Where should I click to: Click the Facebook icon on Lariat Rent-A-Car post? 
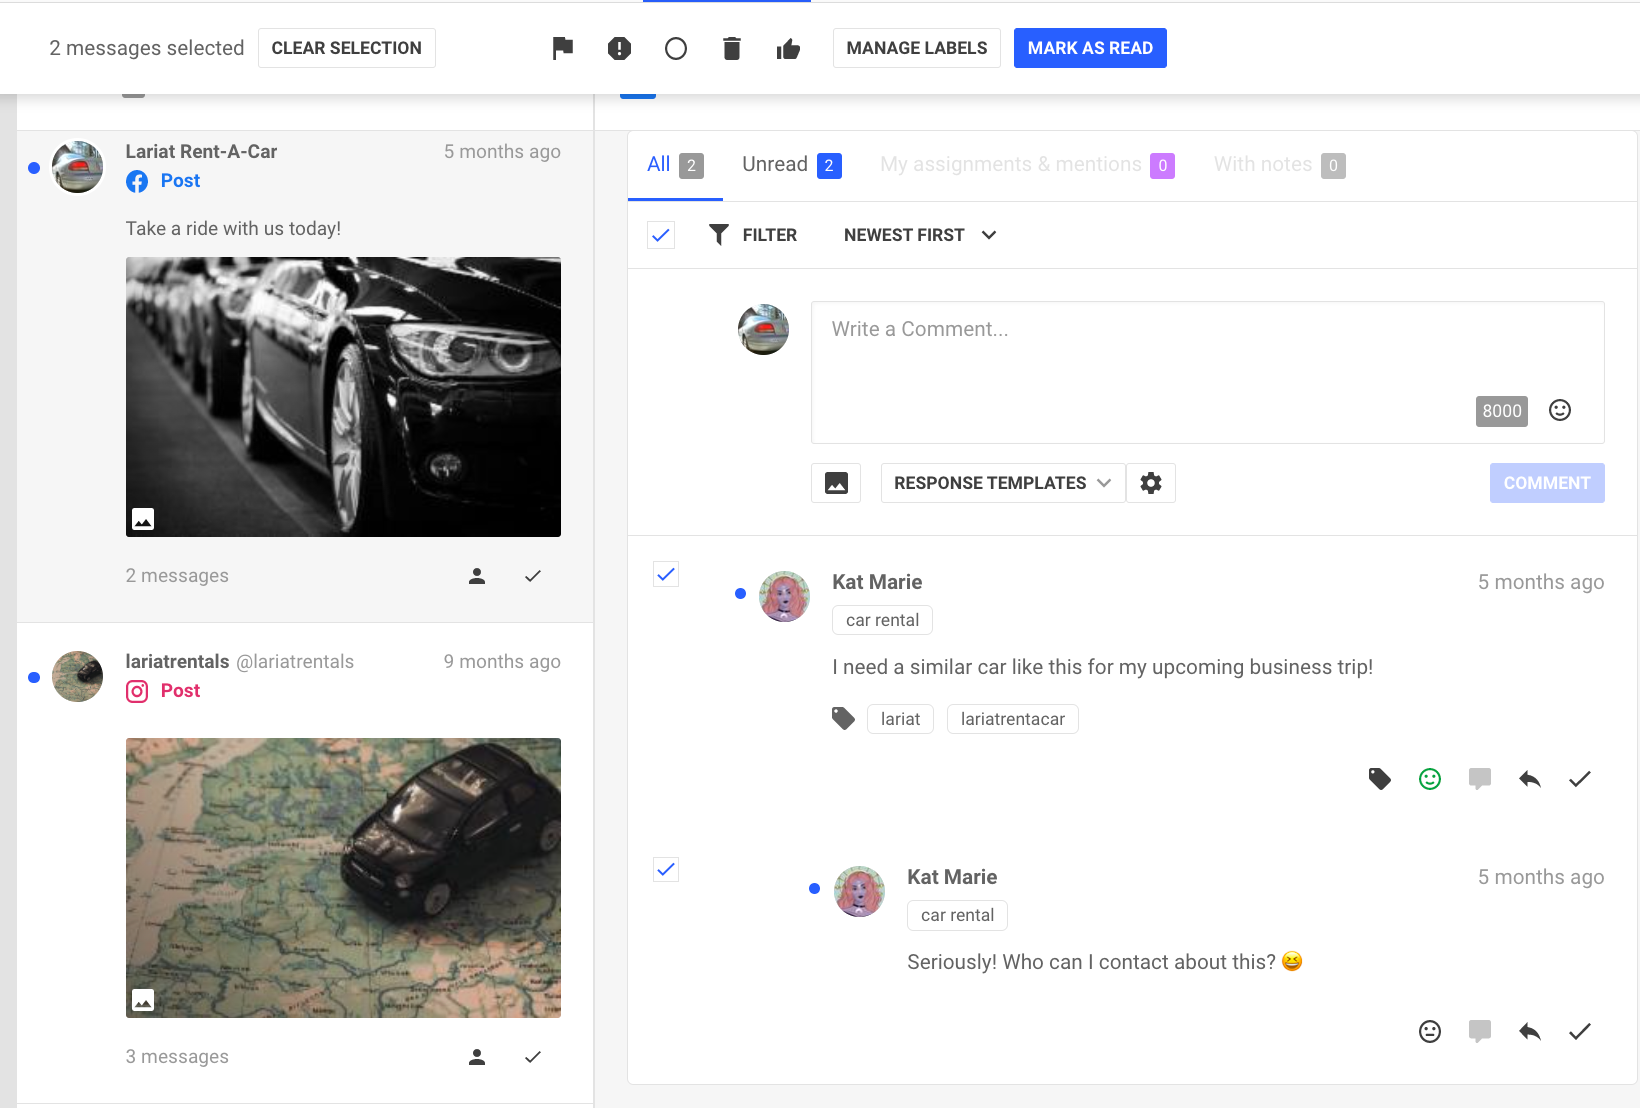137,181
